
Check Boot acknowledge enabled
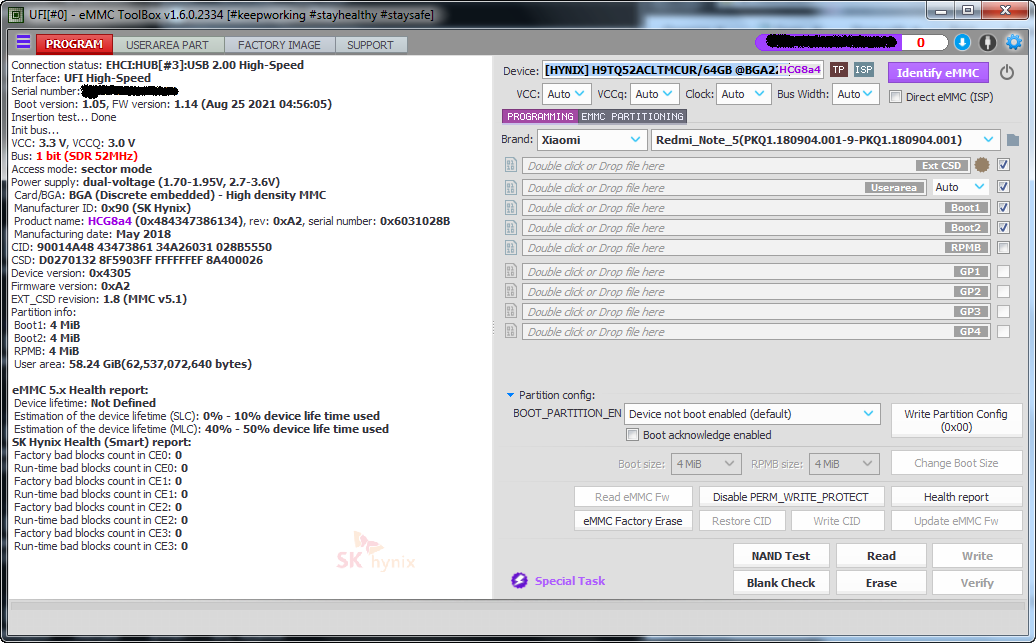632,435
